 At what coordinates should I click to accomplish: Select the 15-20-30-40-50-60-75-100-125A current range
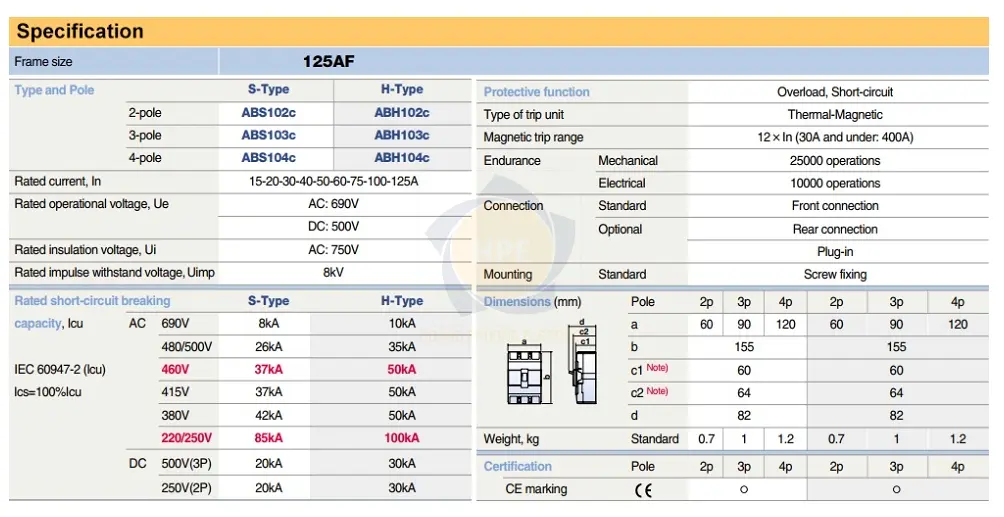[333, 181]
